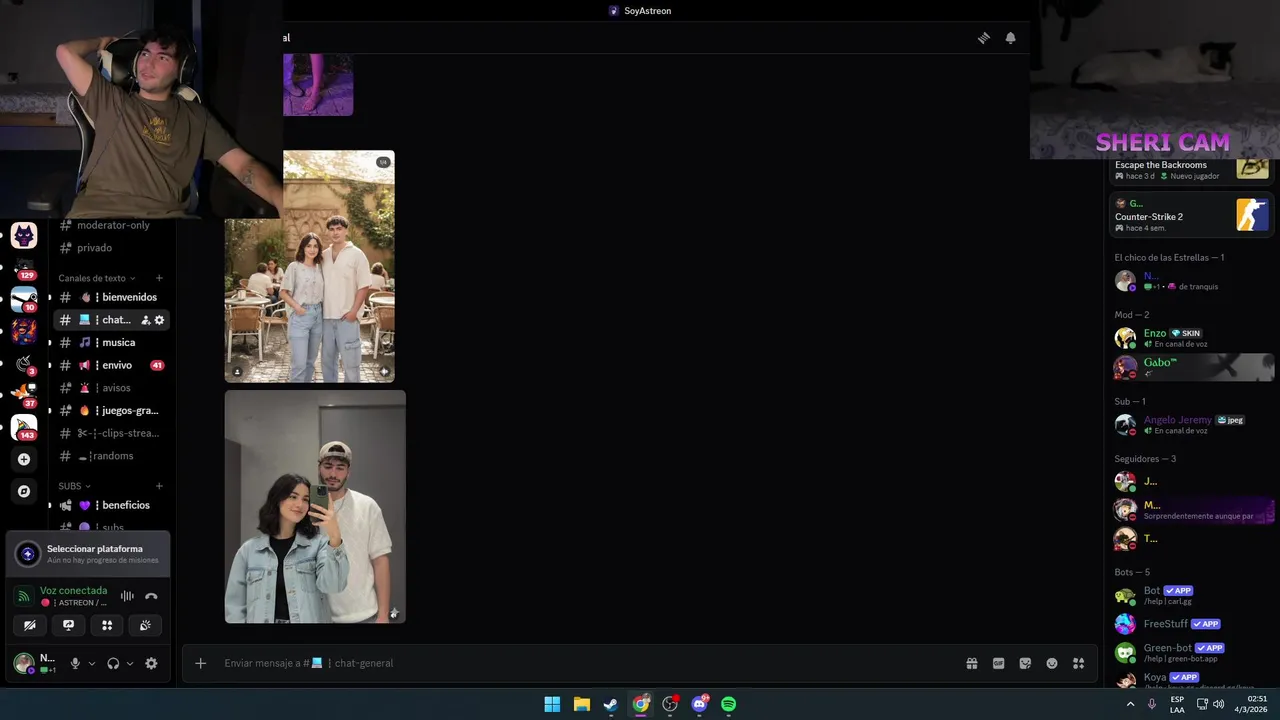The width and height of the screenshot is (1280, 720).
Task: Open the juegos-gra... channel
Action: pyautogui.click(x=110, y=410)
